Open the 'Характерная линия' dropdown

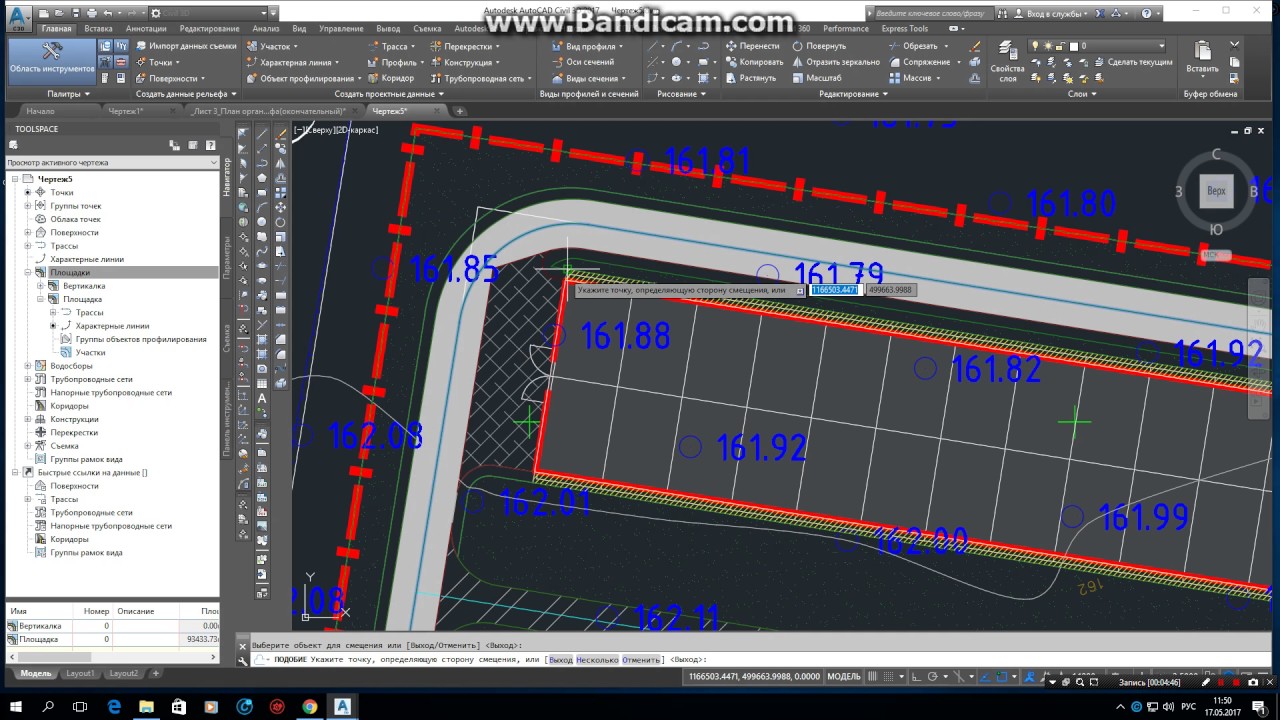coord(294,62)
